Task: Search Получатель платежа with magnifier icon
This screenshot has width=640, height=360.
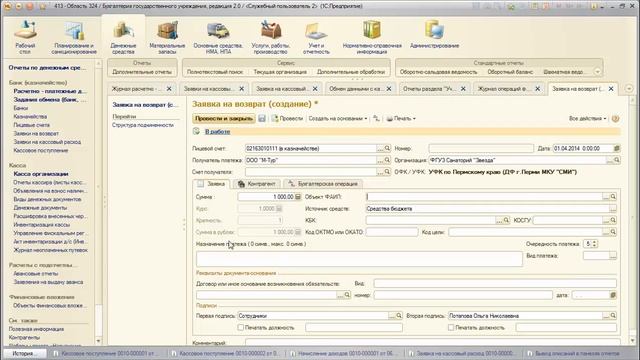Action: (387, 160)
